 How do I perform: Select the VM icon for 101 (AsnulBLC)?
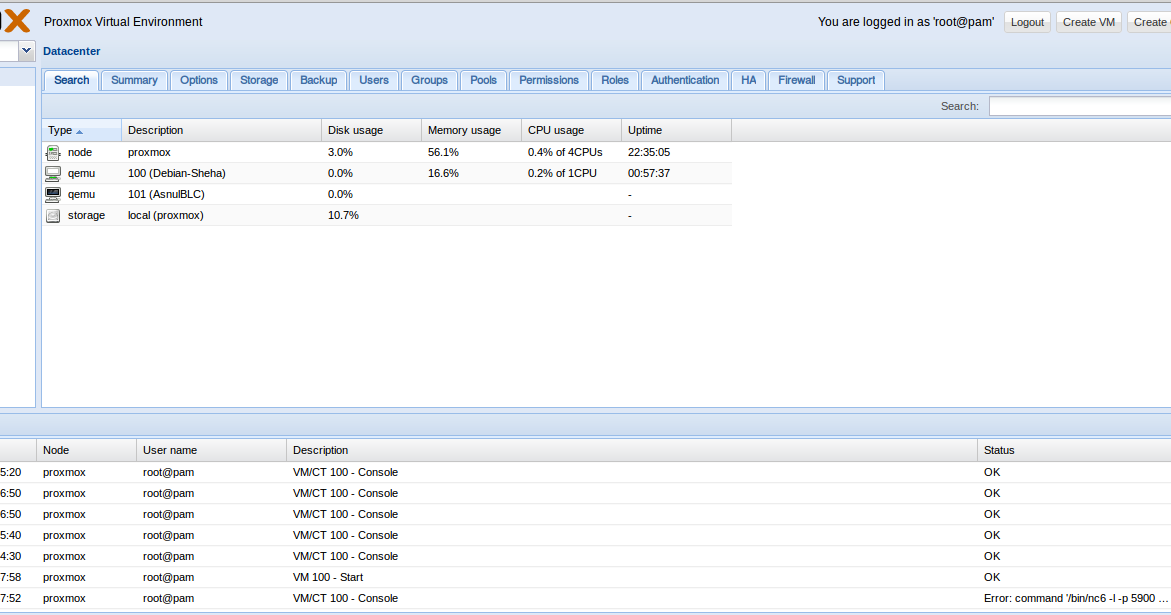click(53, 193)
